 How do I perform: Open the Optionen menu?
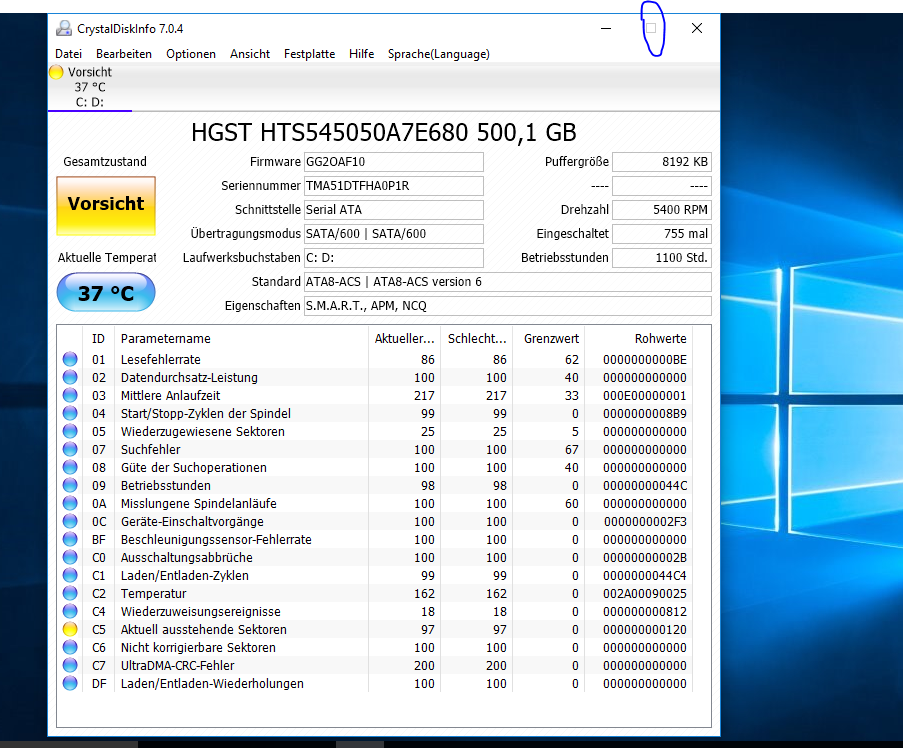click(191, 54)
